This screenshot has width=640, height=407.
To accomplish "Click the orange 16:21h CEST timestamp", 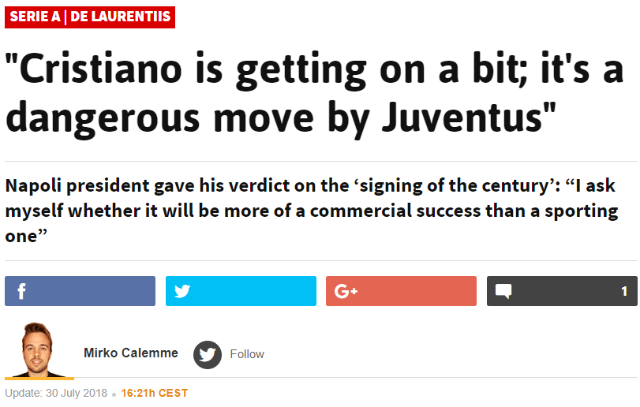I will tap(154, 393).
